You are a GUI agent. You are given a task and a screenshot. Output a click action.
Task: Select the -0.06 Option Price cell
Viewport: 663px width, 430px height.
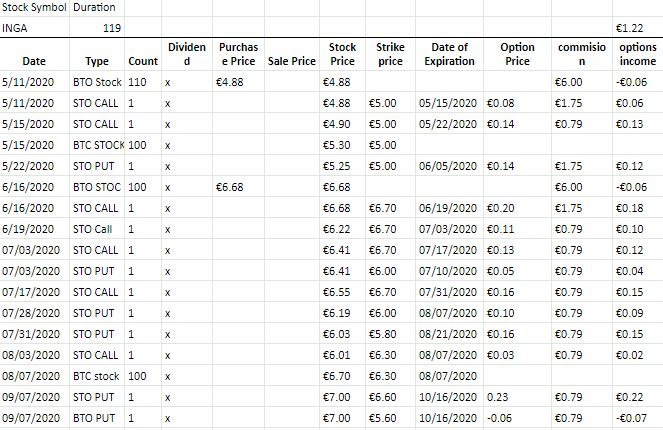[x=517, y=418]
